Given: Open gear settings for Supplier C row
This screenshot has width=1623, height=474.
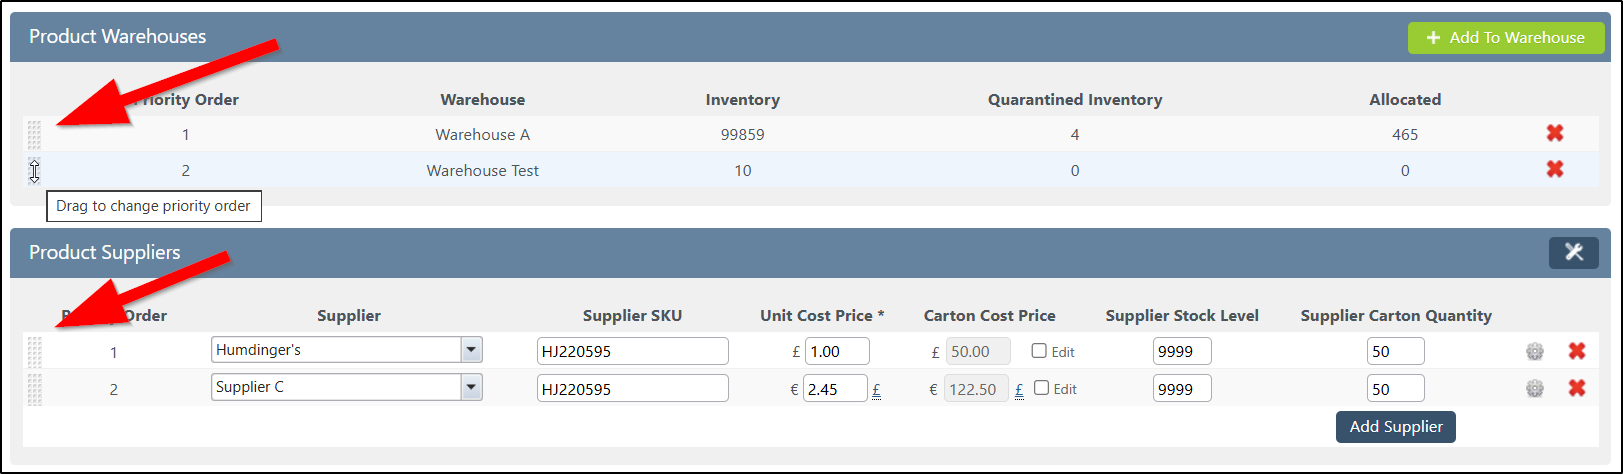Looking at the screenshot, I should click(x=1535, y=388).
